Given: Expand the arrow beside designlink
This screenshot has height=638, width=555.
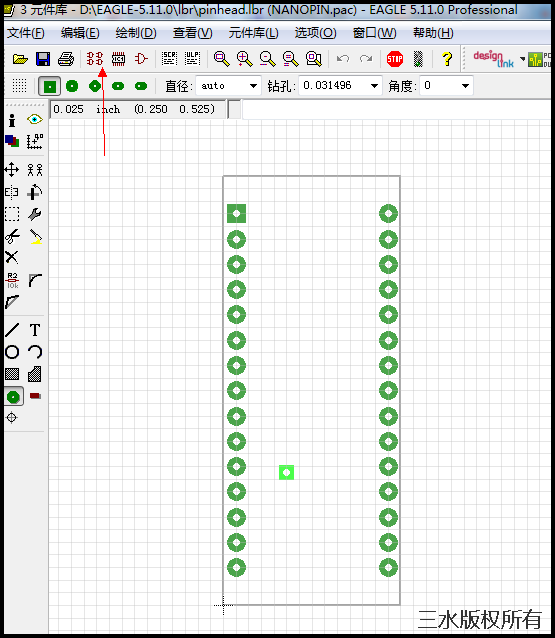Looking at the screenshot, I should tap(522, 59).
